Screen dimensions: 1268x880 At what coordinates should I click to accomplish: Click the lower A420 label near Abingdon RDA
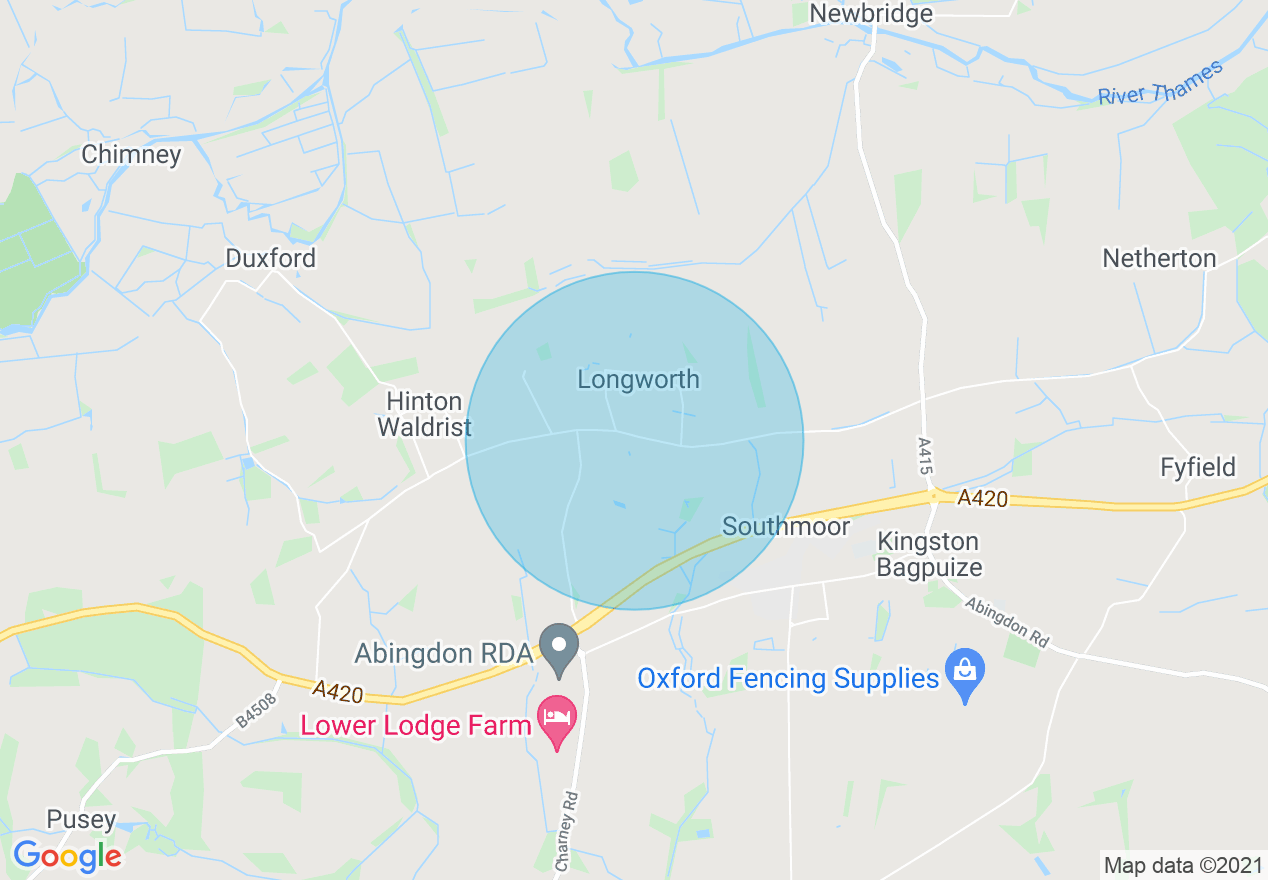click(336, 690)
